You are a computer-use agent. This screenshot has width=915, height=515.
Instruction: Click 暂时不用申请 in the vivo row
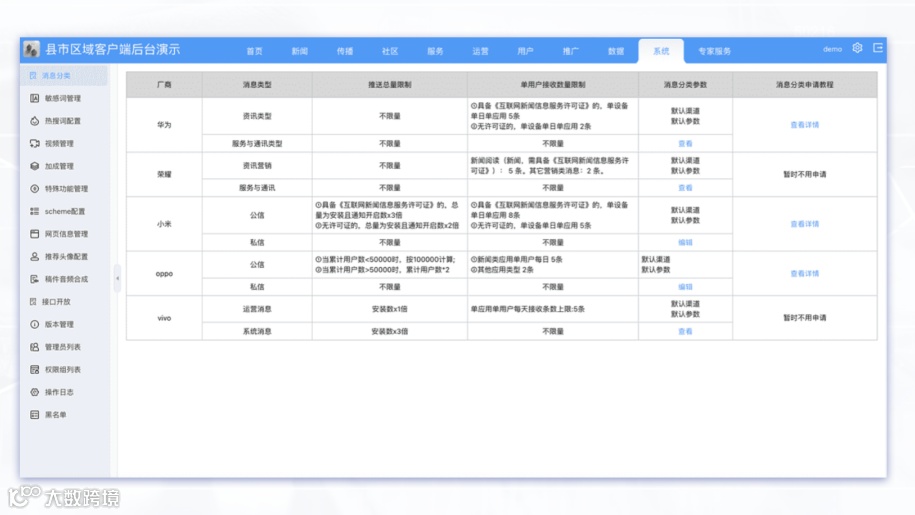pos(805,318)
